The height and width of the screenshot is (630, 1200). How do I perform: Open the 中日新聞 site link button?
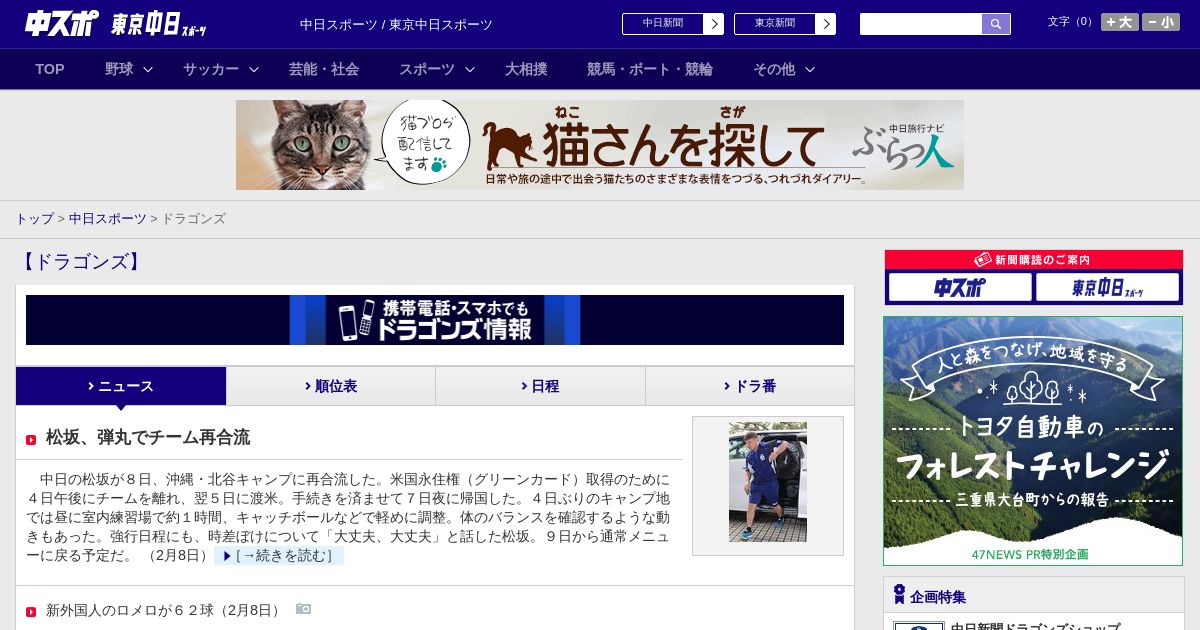pos(663,24)
